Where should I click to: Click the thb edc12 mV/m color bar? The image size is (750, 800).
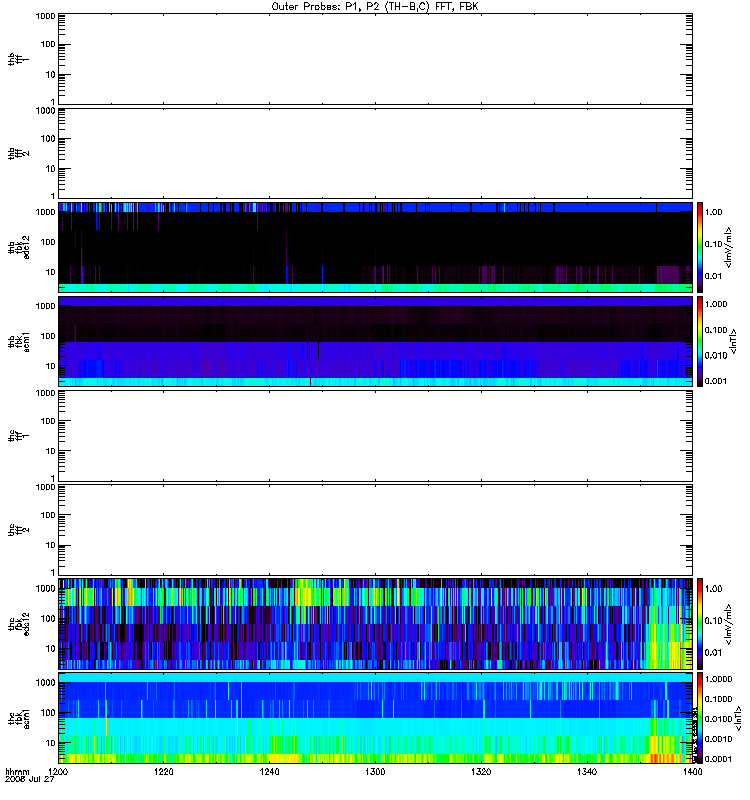(700, 247)
